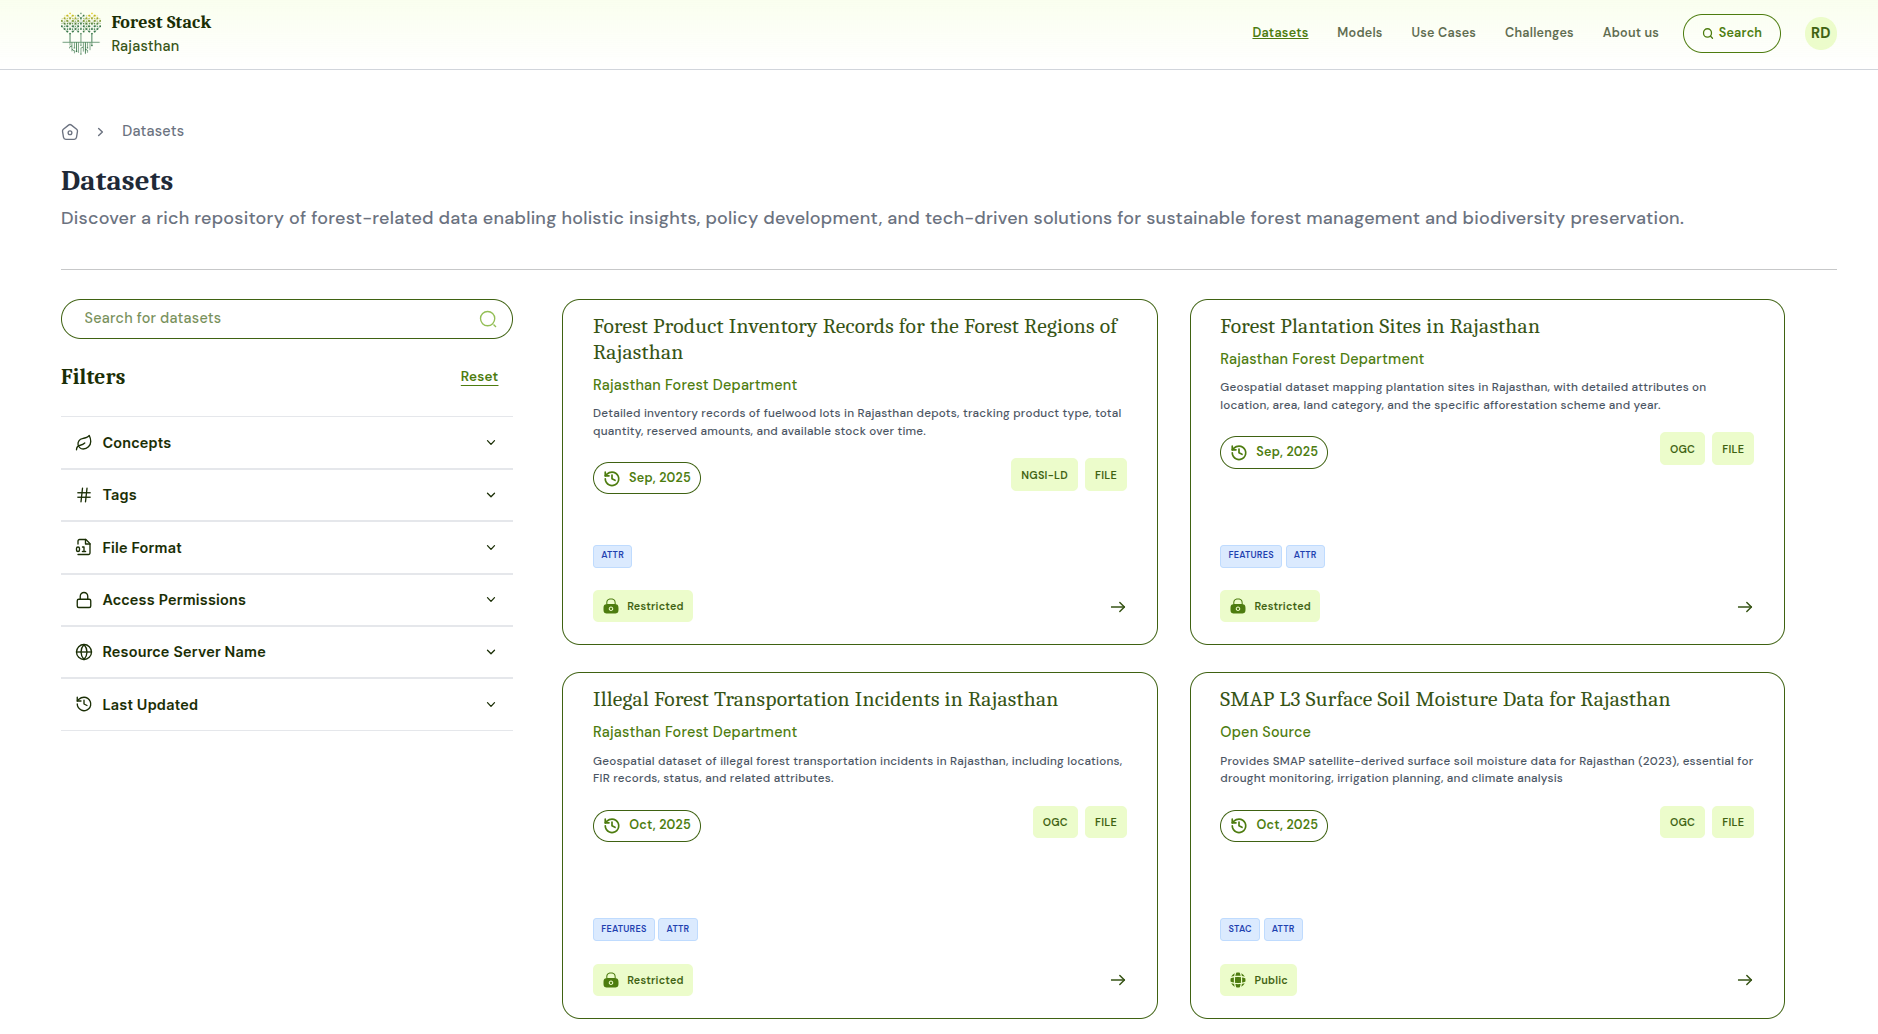Go to the Models menu item
This screenshot has width=1878, height=1034.
point(1359,33)
